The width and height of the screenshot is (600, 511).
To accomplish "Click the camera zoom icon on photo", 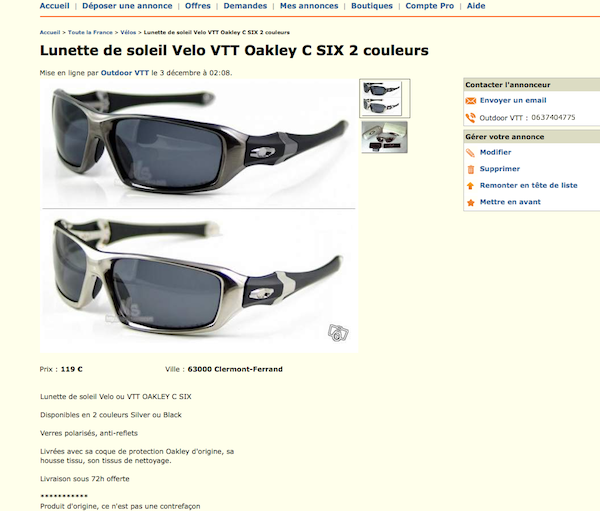I will point(338,333).
